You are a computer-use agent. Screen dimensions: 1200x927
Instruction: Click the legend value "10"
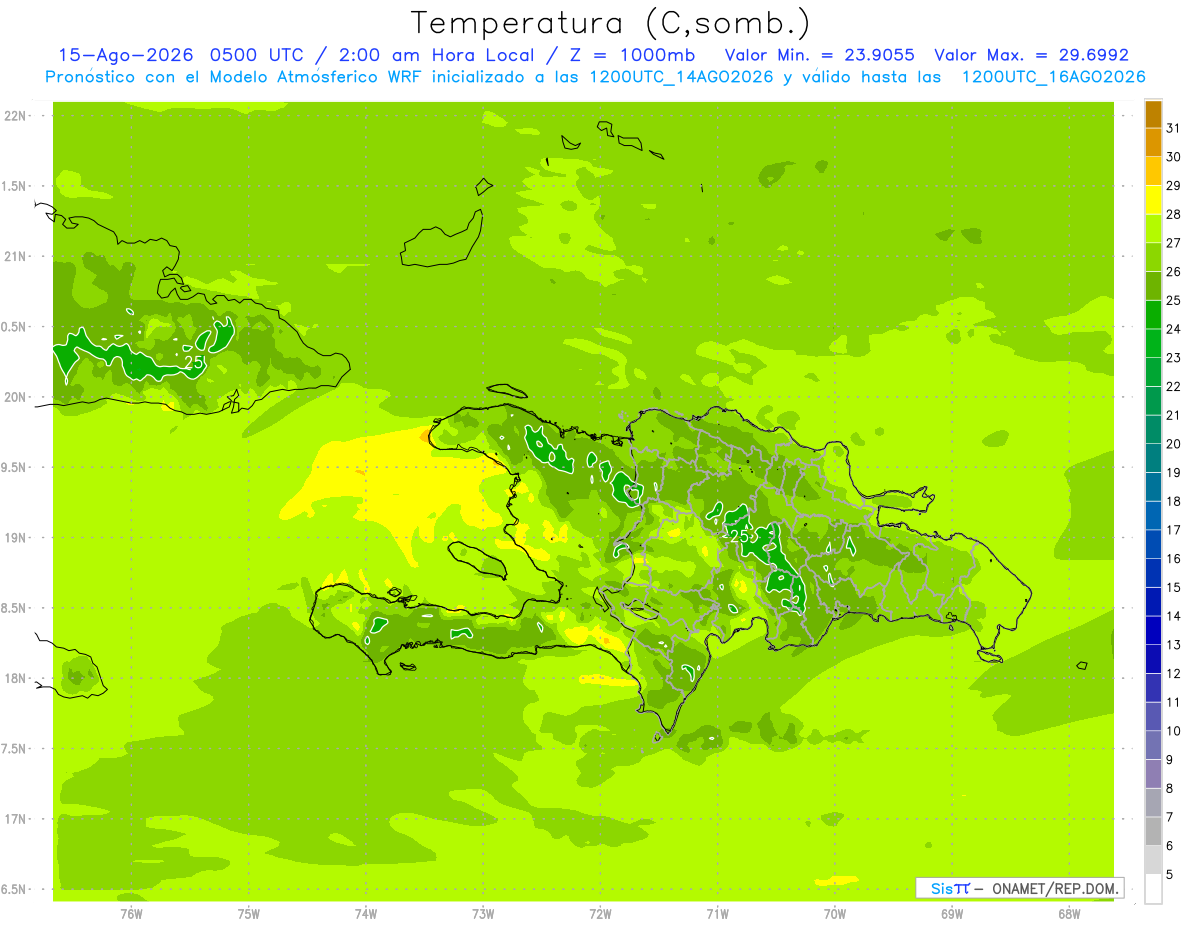(x=1174, y=732)
